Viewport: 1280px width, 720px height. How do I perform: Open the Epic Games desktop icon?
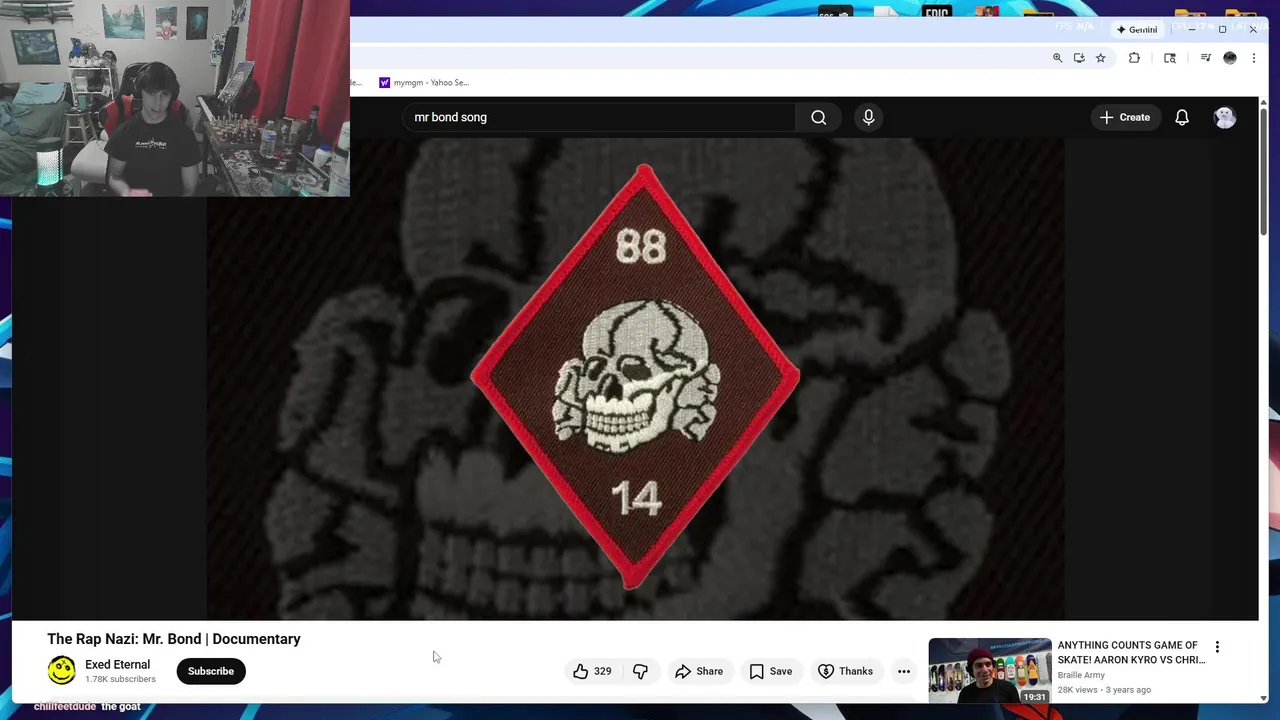pyautogui.click(x=936, y=14)
